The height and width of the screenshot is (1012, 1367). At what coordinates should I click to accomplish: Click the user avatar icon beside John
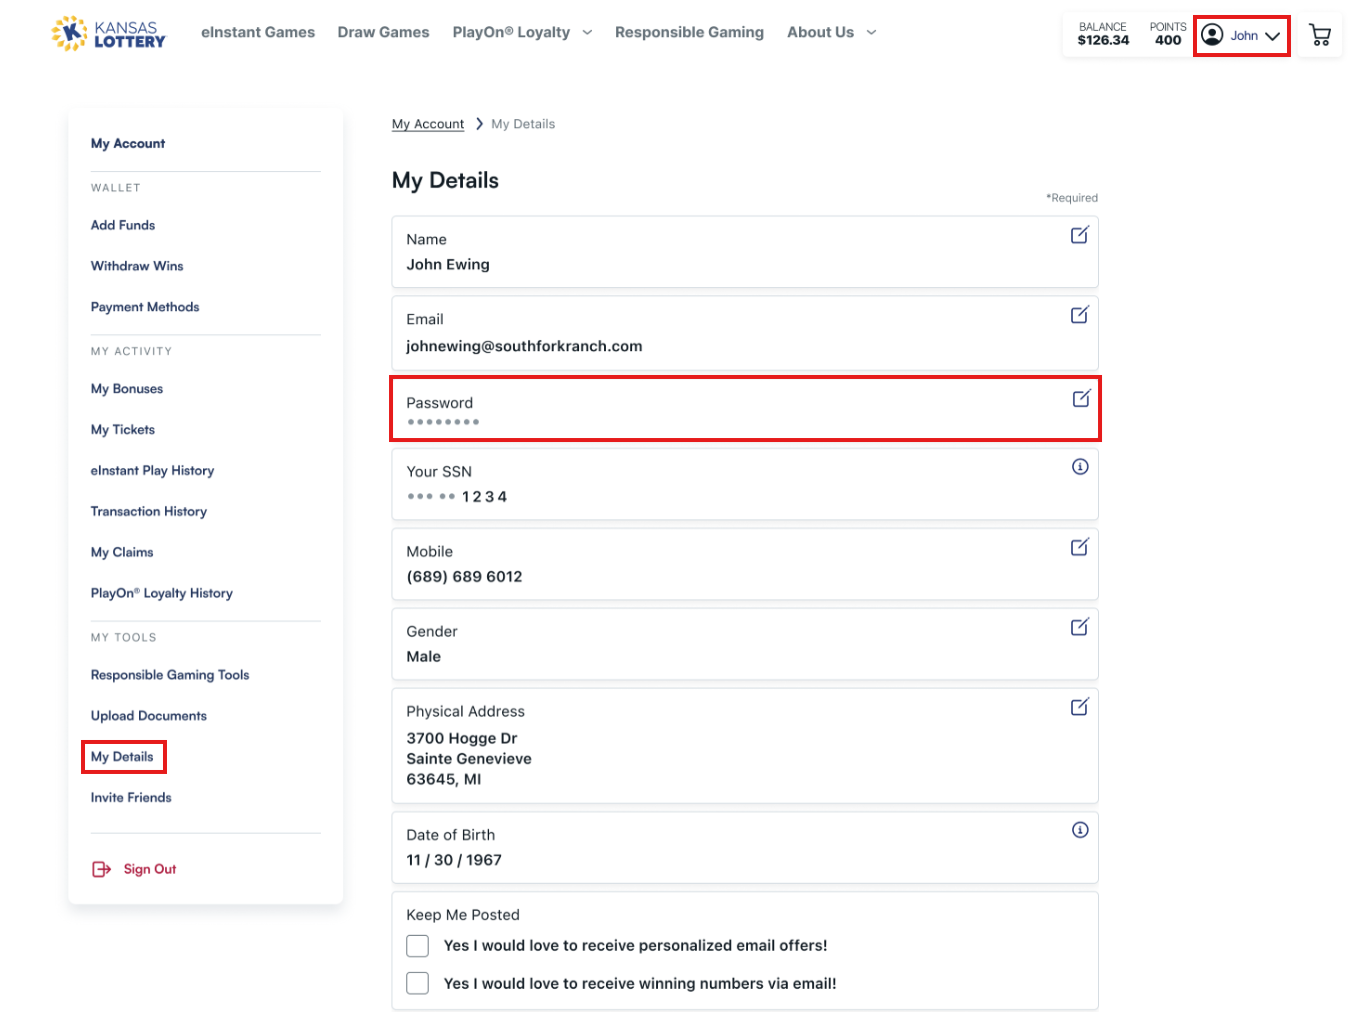click(1212, 35)
